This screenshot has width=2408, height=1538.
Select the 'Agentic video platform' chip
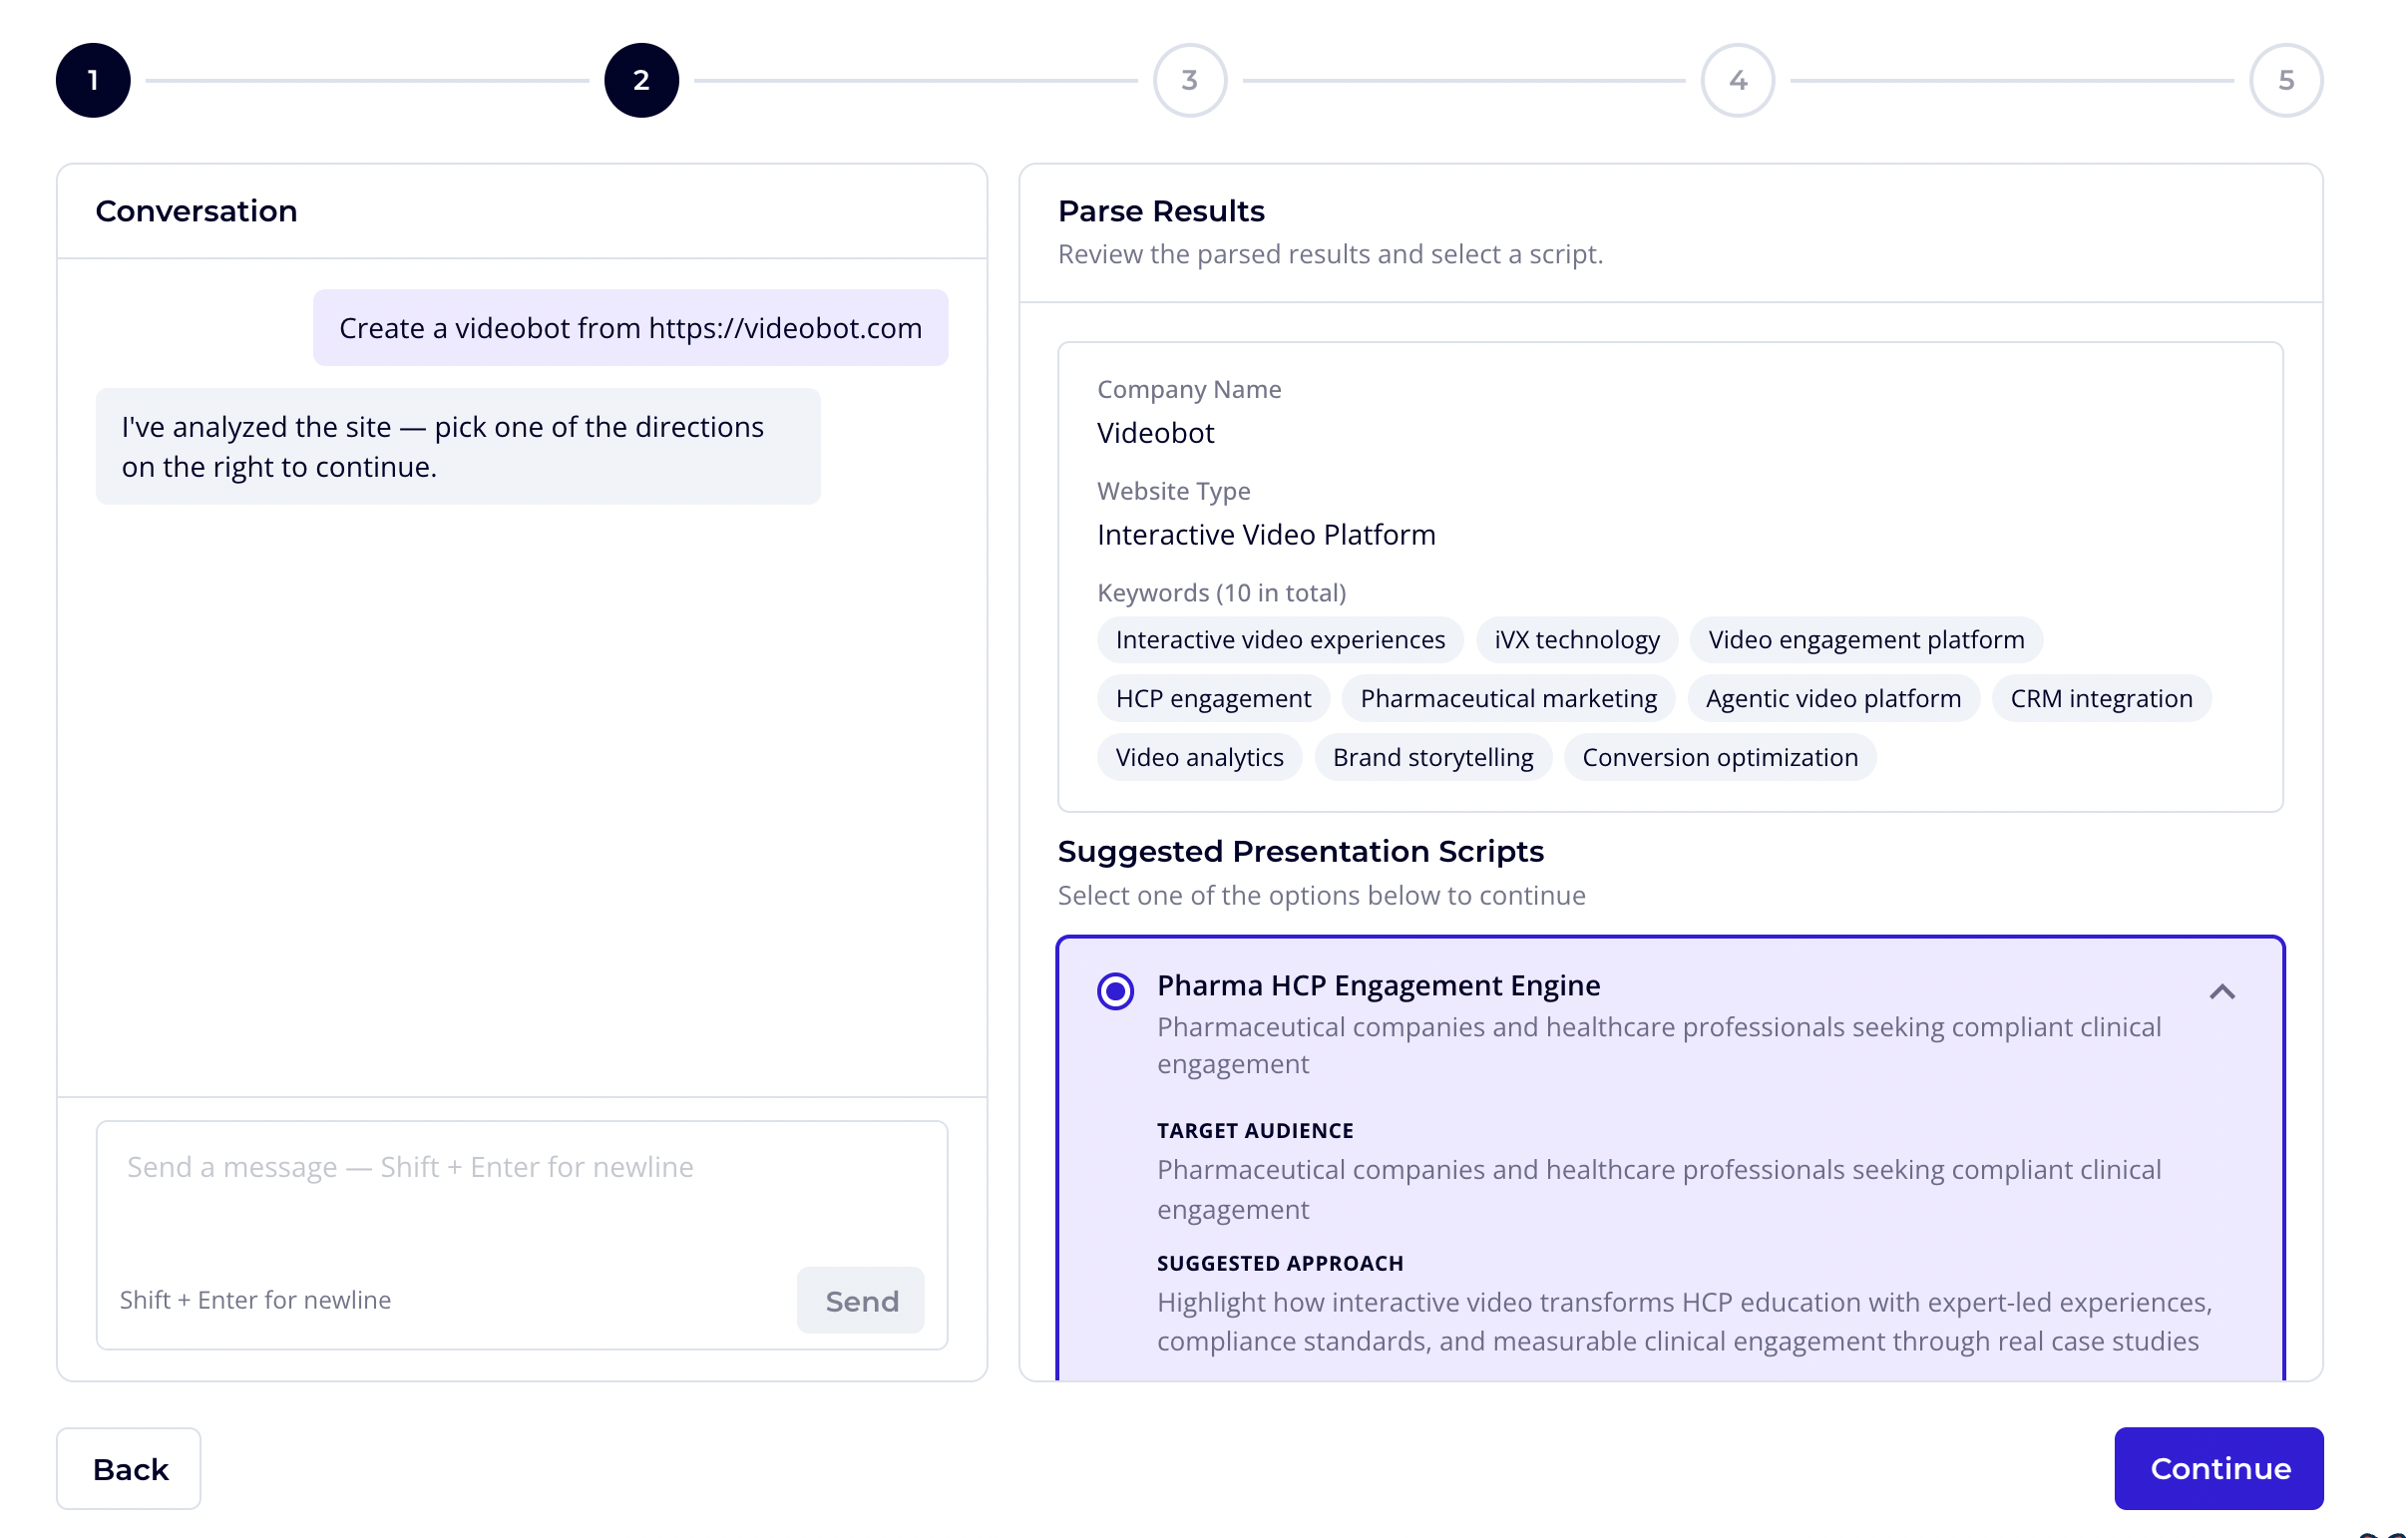click(x=1832, y=698)
